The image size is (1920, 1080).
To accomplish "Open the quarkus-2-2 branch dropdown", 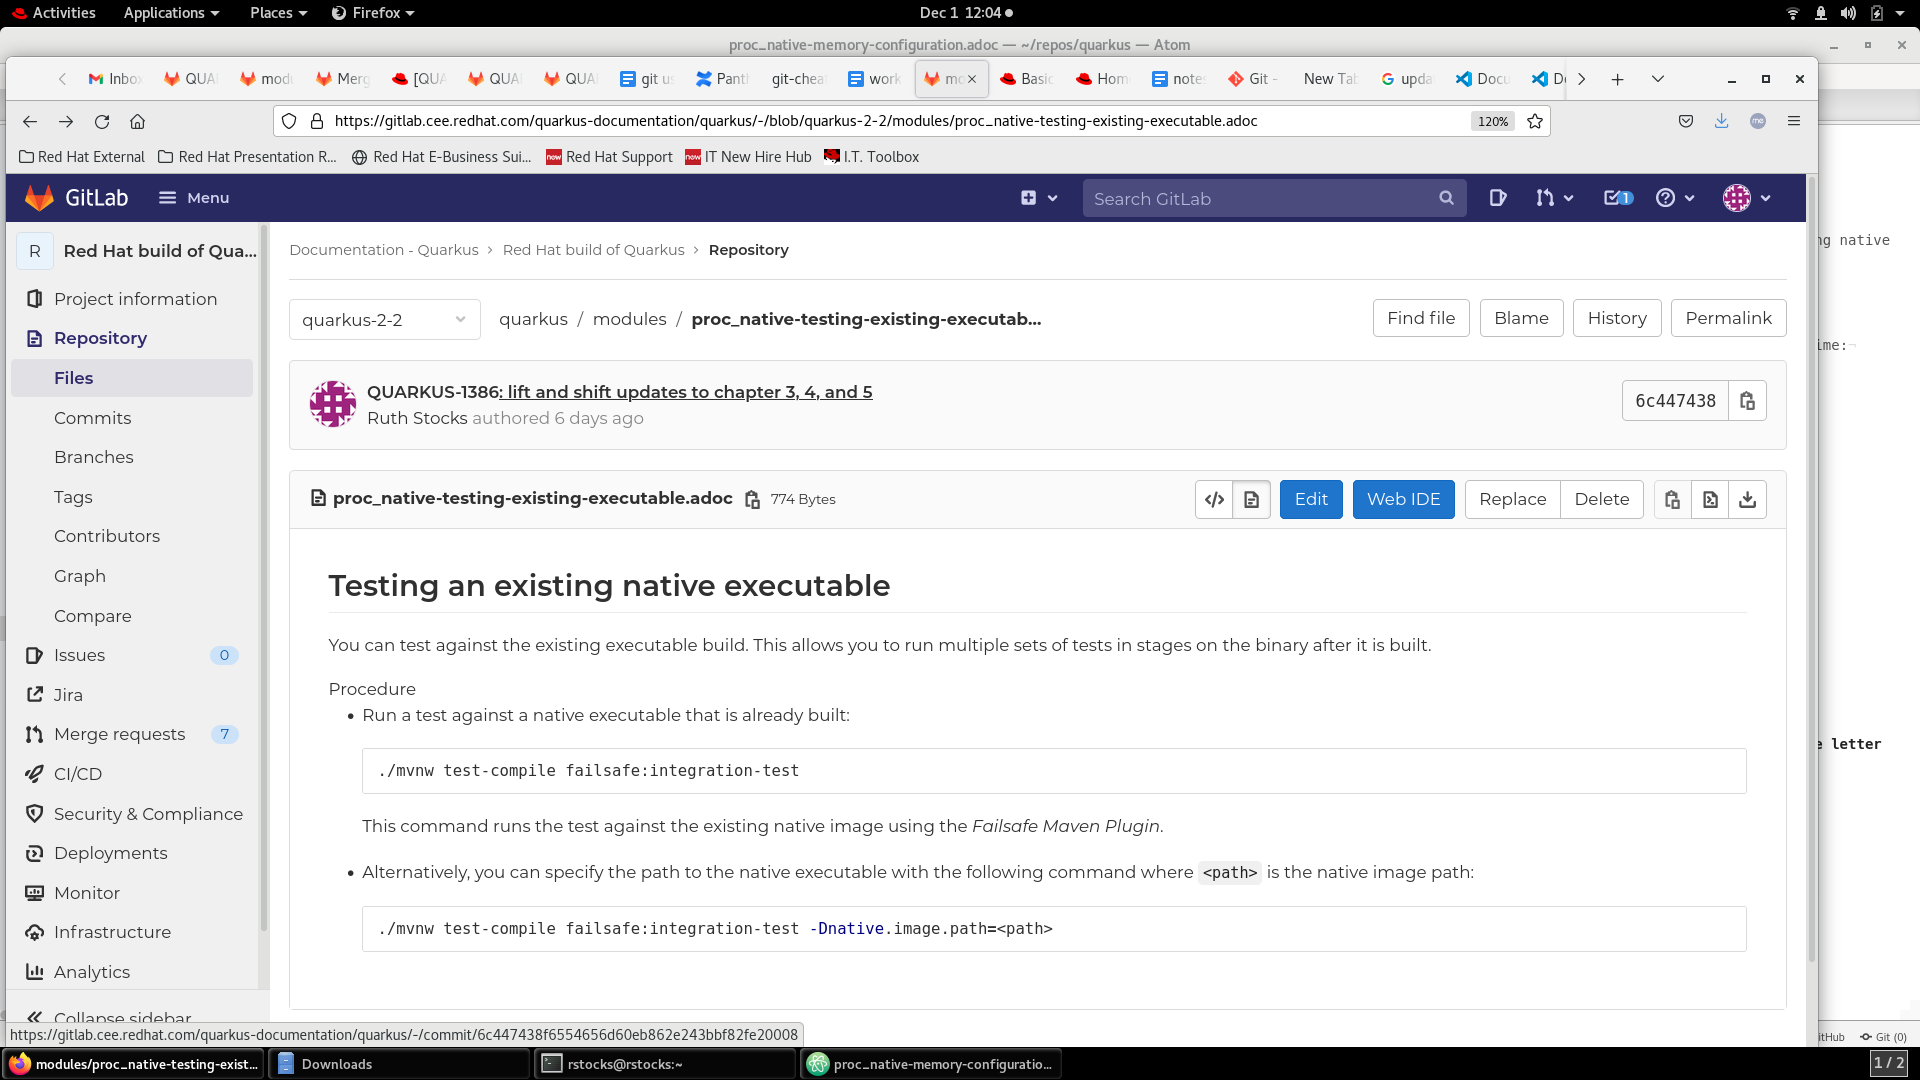I will click(384, 320).
